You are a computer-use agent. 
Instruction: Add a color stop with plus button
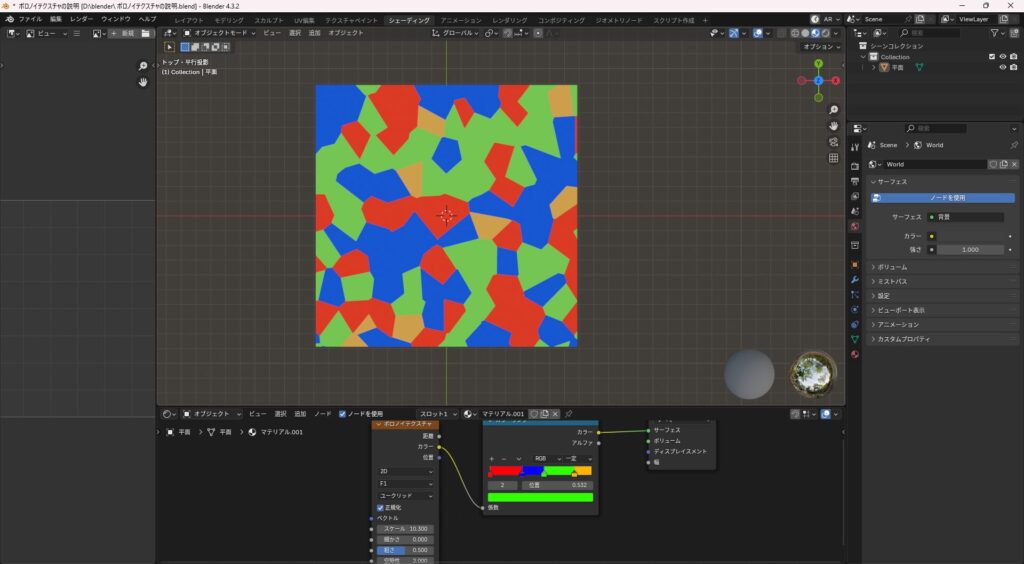[492, 459]
